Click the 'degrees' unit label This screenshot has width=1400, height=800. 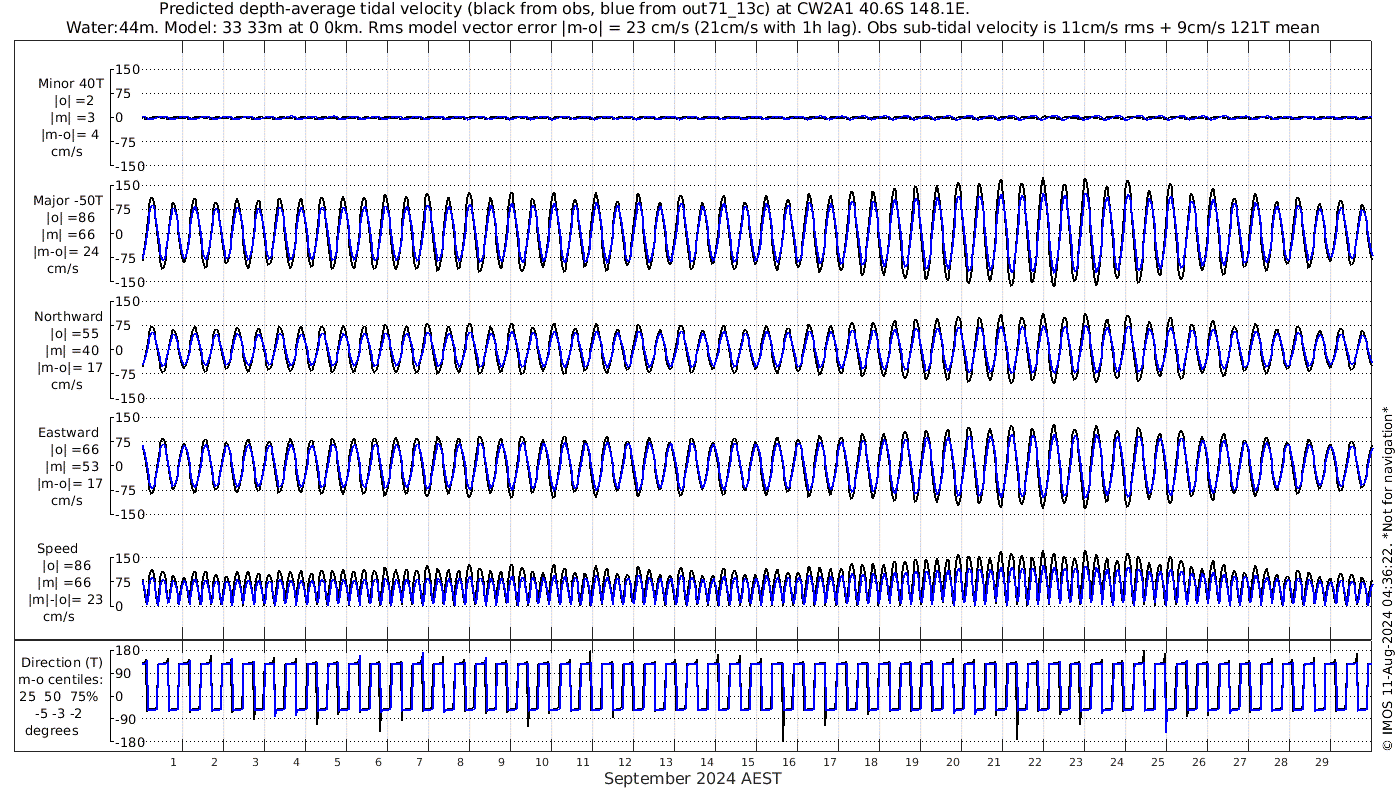[52, 731]
